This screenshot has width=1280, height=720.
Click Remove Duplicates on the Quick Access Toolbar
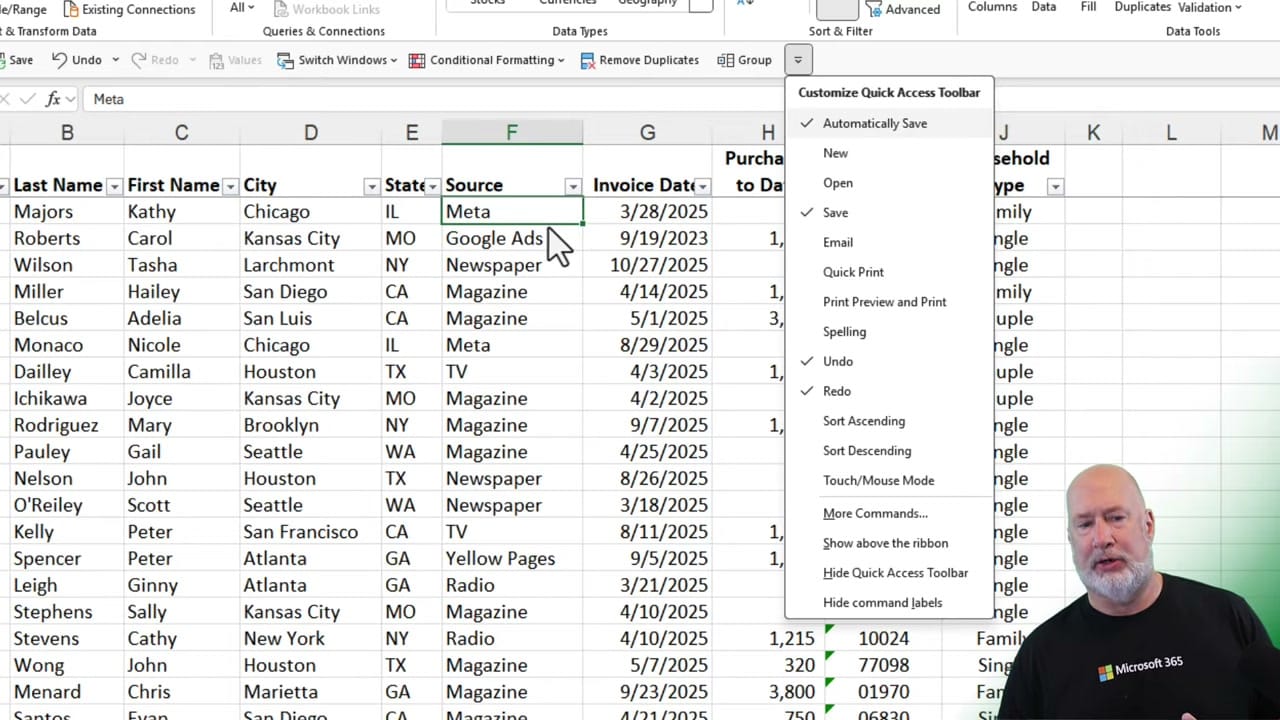[639, 60]
